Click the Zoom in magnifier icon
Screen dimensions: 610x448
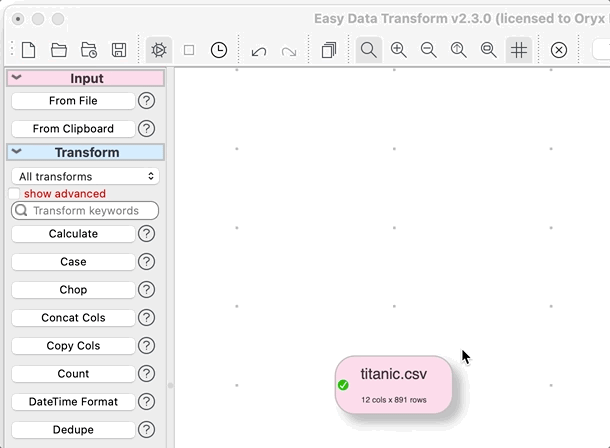pyautogui.click(x=399, y=50)
